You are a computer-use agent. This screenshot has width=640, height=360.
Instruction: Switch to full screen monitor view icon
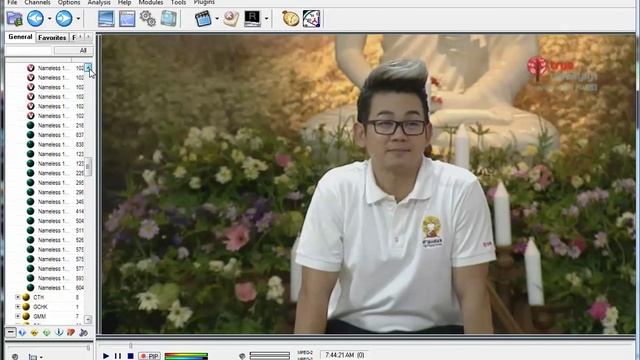click(106, 19)
